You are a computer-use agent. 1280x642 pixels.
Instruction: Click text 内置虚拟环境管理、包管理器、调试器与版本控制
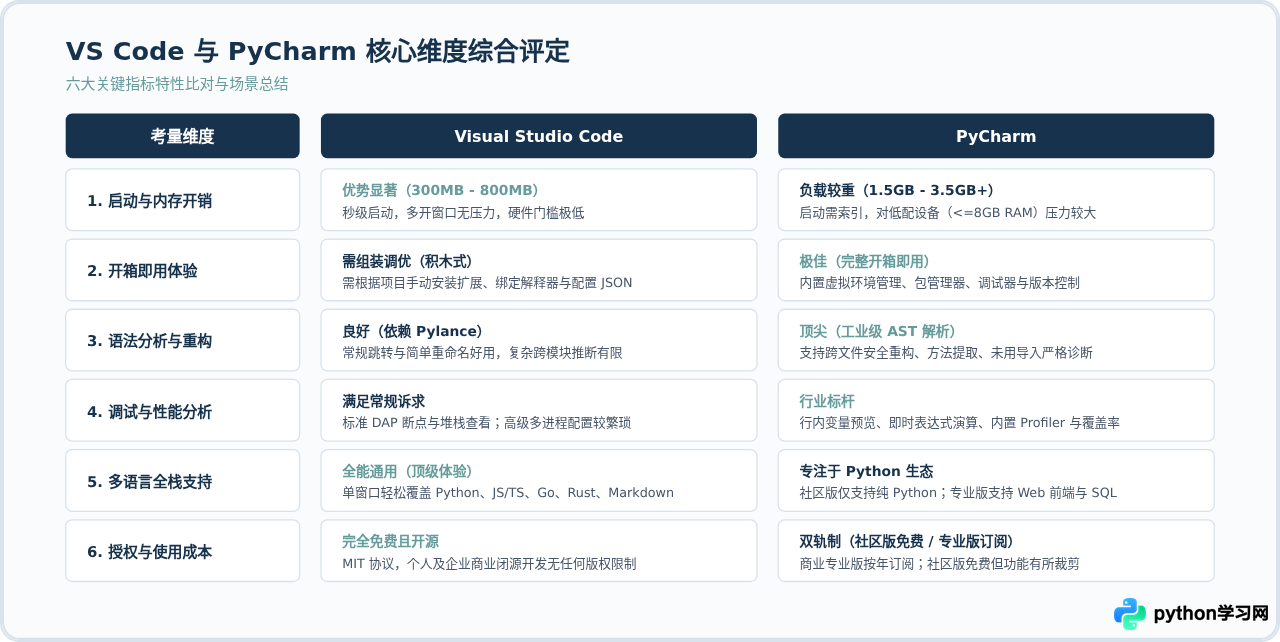tap(939, 283)
